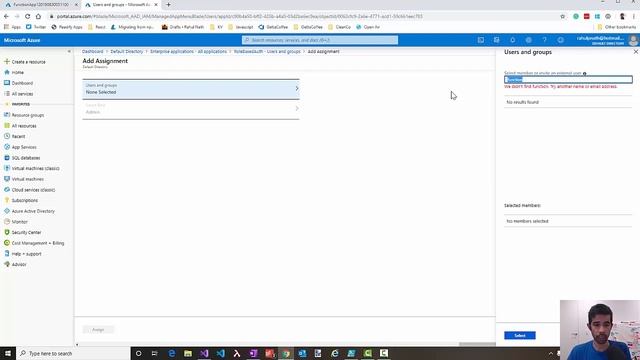640x360 pixels.
Task: Open the Readify Apps bookmark
Action: (67, 27)
